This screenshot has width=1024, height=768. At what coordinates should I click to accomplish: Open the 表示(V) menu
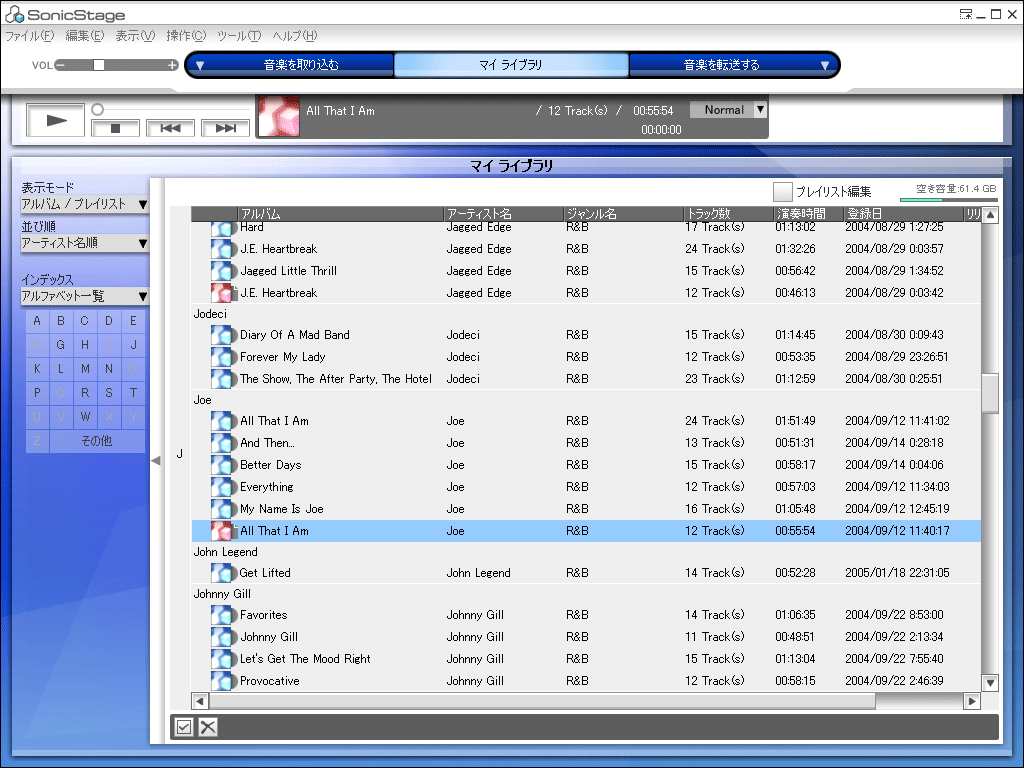point(135,36)
